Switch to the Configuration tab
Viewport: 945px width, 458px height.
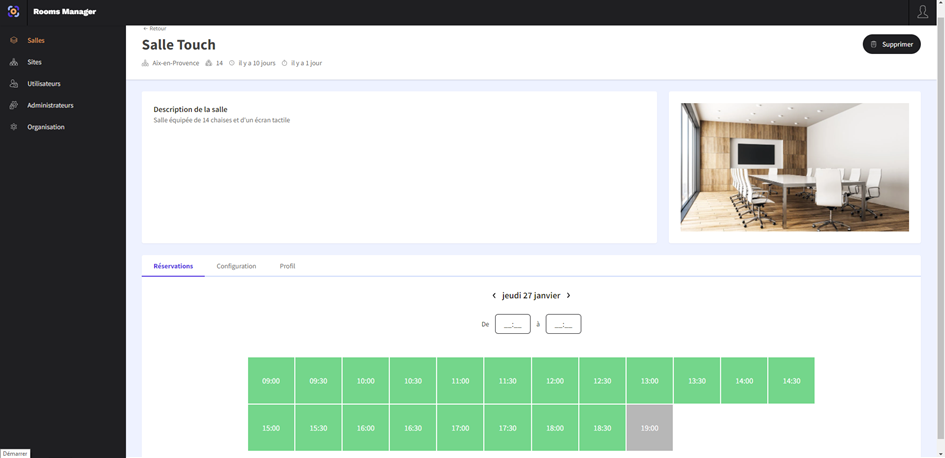click(236, 266)
